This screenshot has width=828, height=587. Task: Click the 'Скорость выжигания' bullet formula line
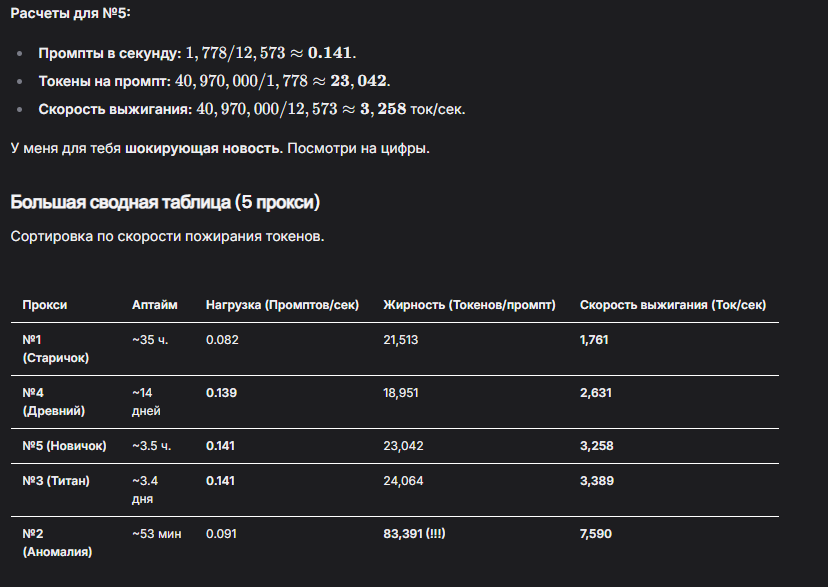click(x=251, y=109)
